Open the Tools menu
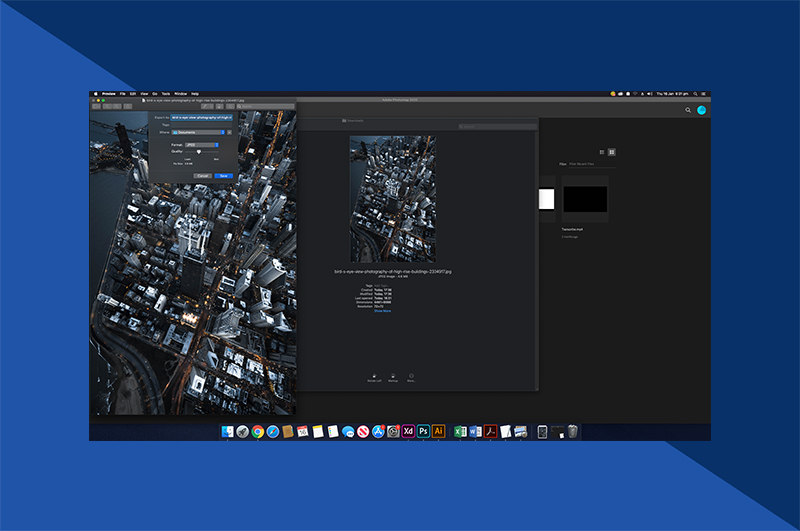The image size is (800, 531). pyautogui.click(x=166, y=94)
